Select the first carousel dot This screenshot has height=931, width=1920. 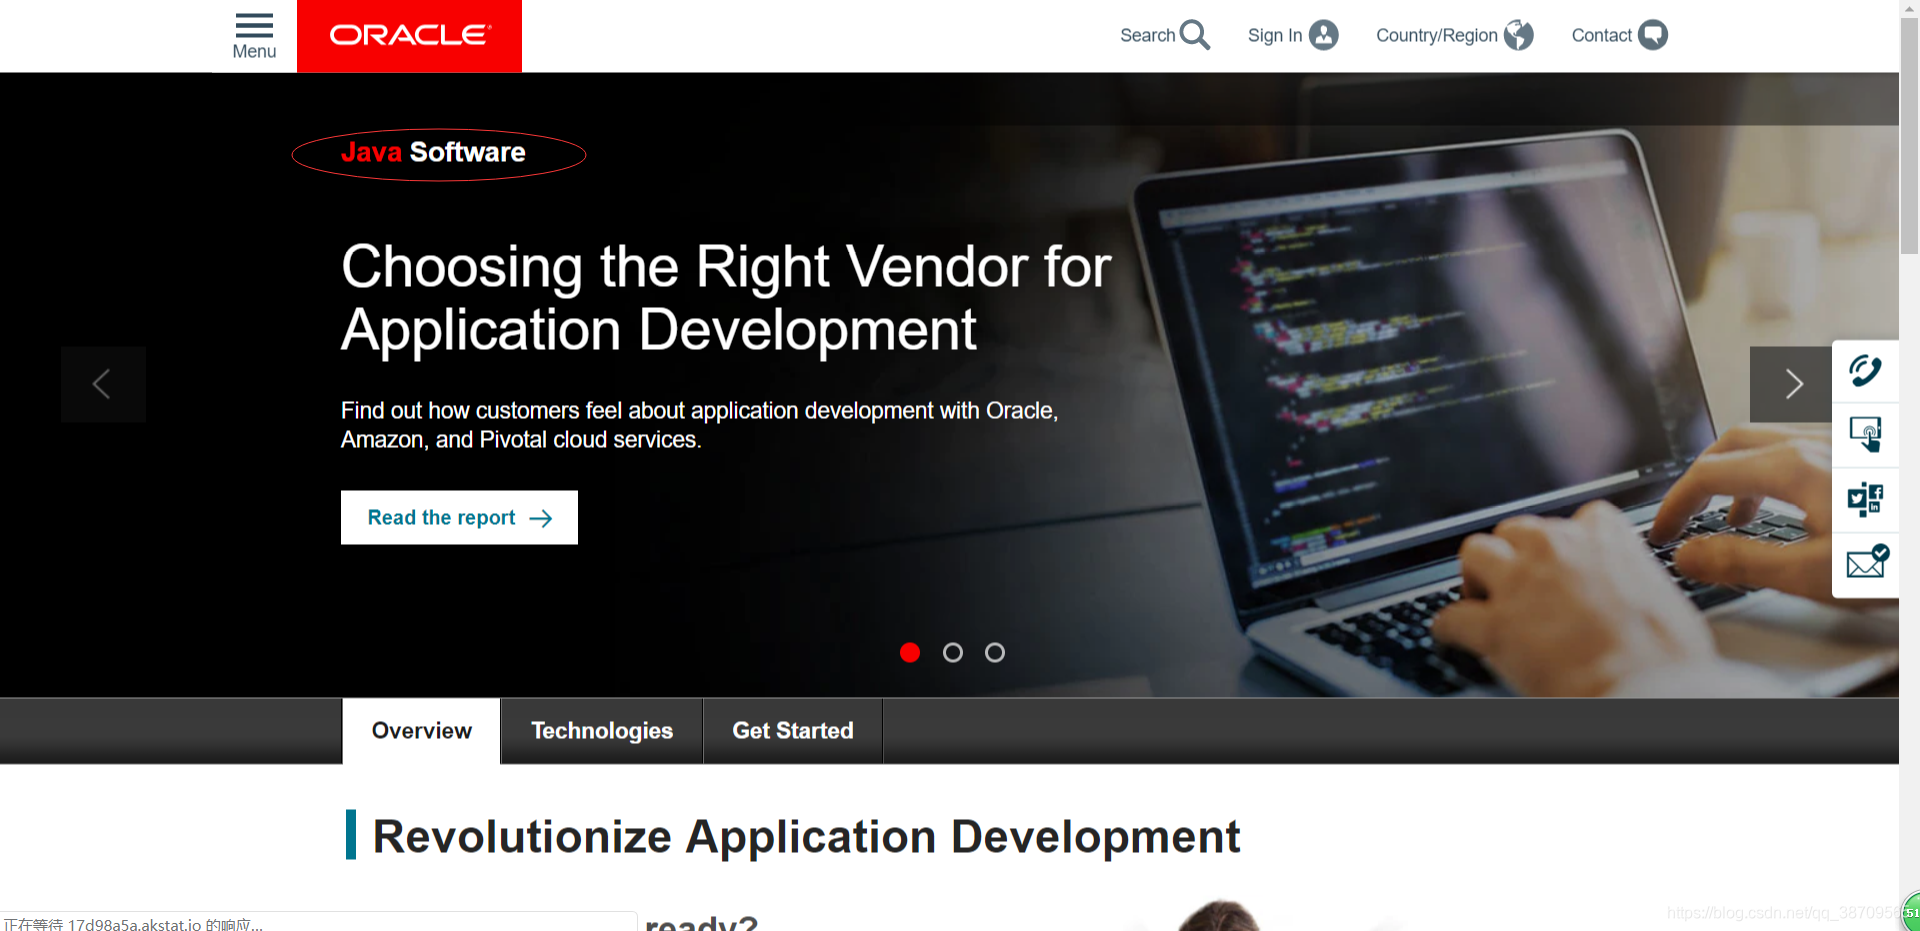[x=910, y=652]
